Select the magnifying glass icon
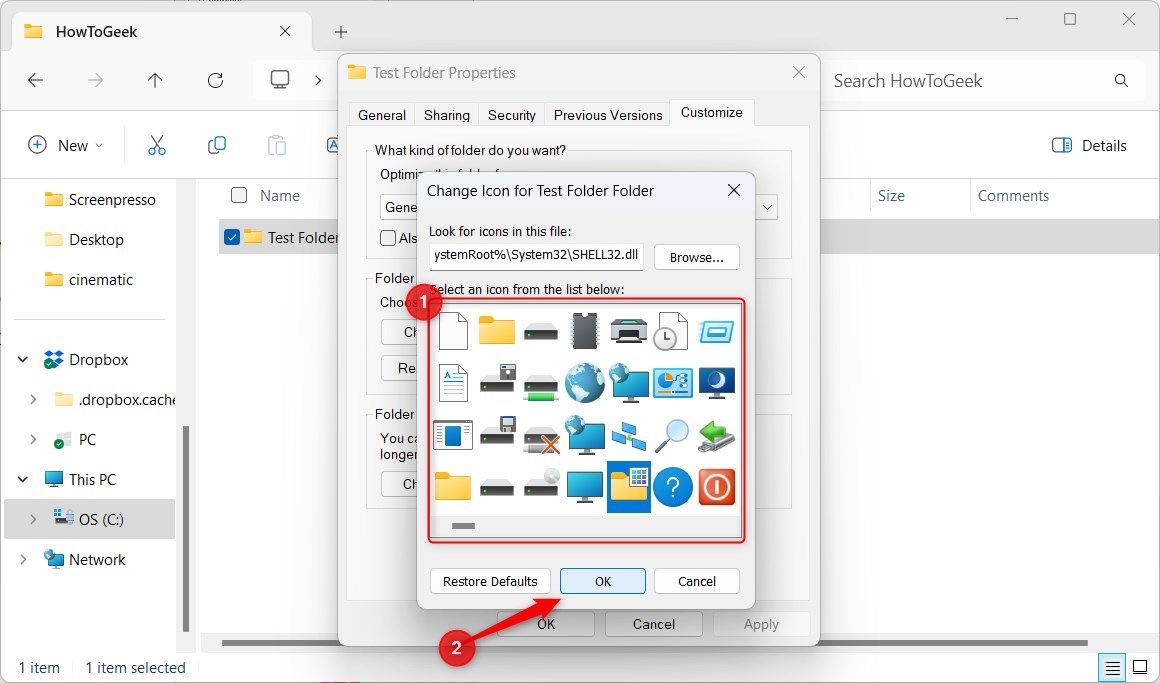The width and height of the screenshot is (1160, 683). (671, 435)
